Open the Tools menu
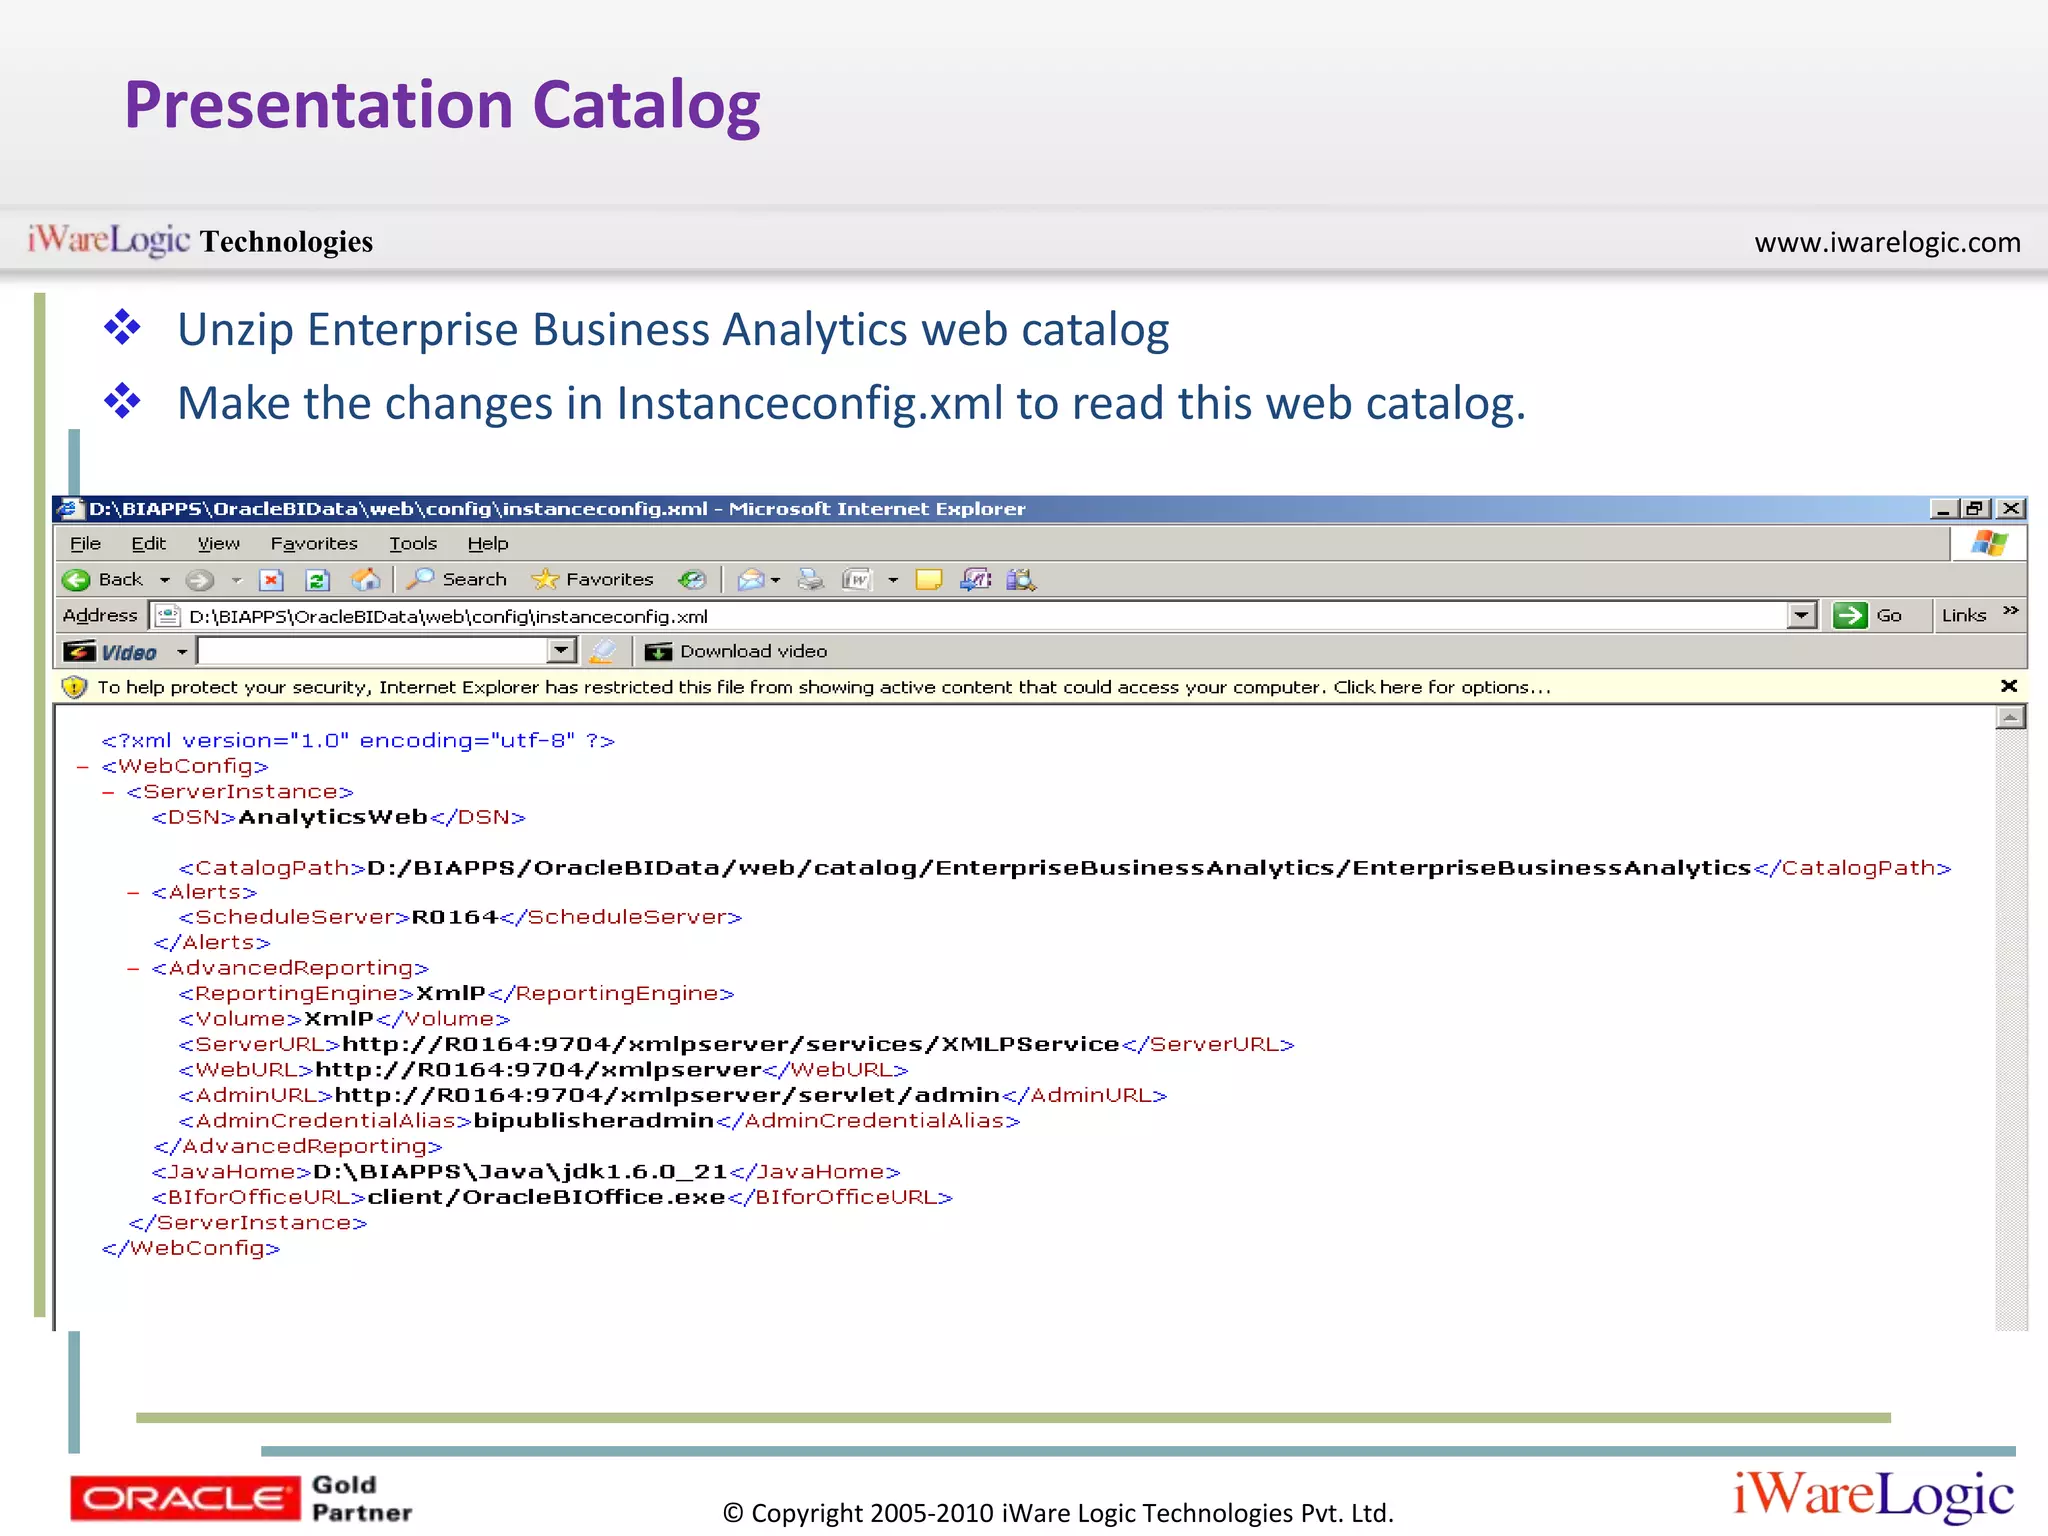 (x=413, y=544)
